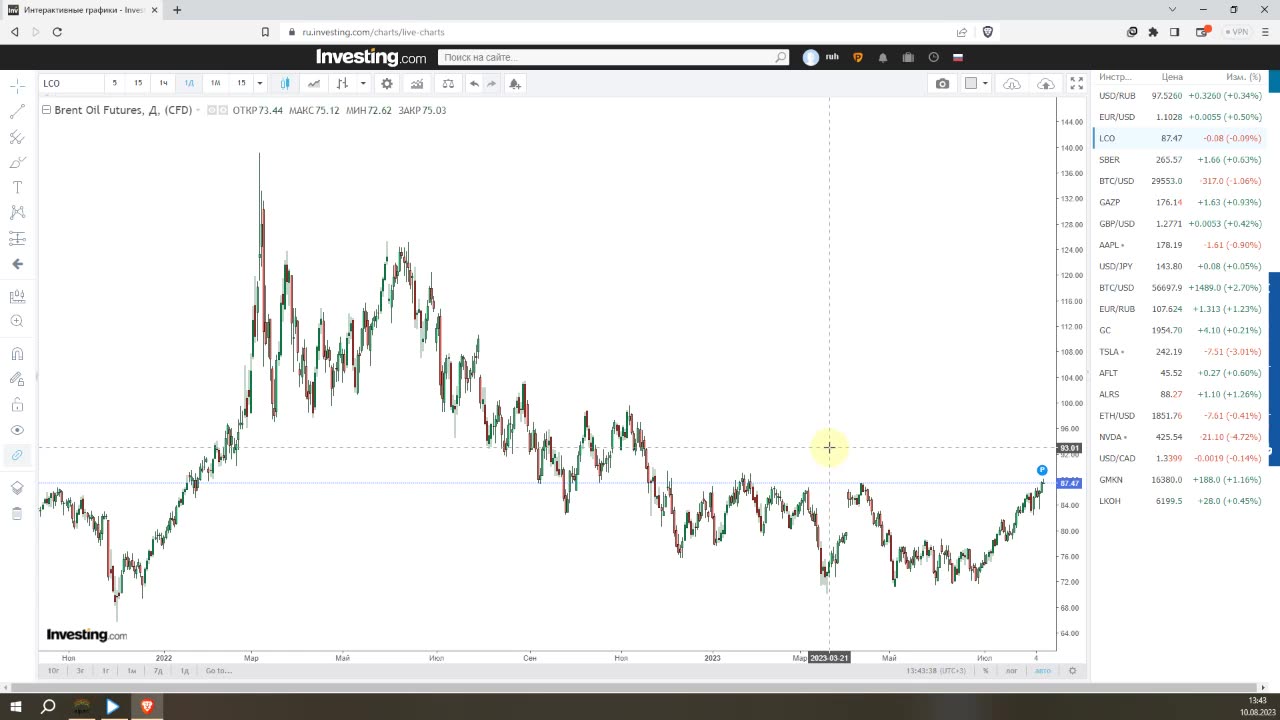Click the left arrow in the left toolbar
The image size is (1280, 720).
[x=17, y=264]
